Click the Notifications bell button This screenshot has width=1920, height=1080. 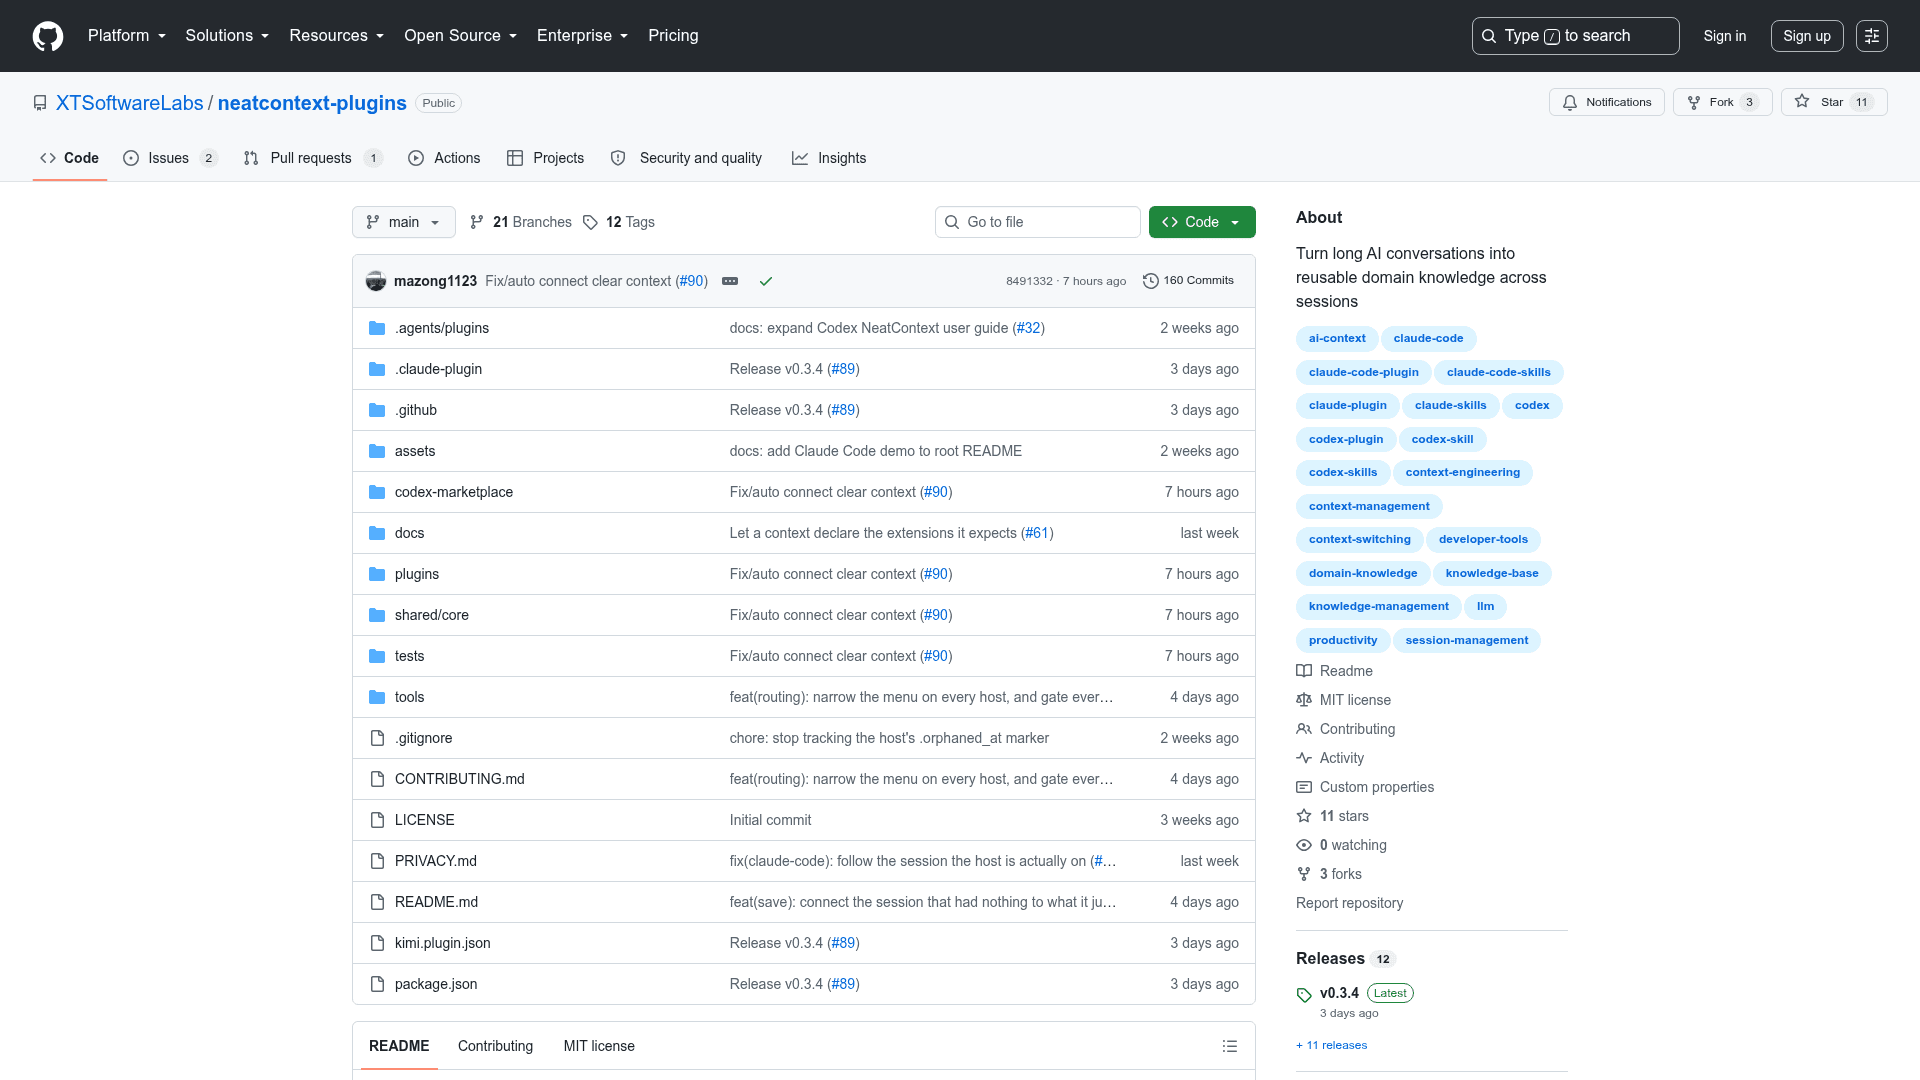[1606, 102]
